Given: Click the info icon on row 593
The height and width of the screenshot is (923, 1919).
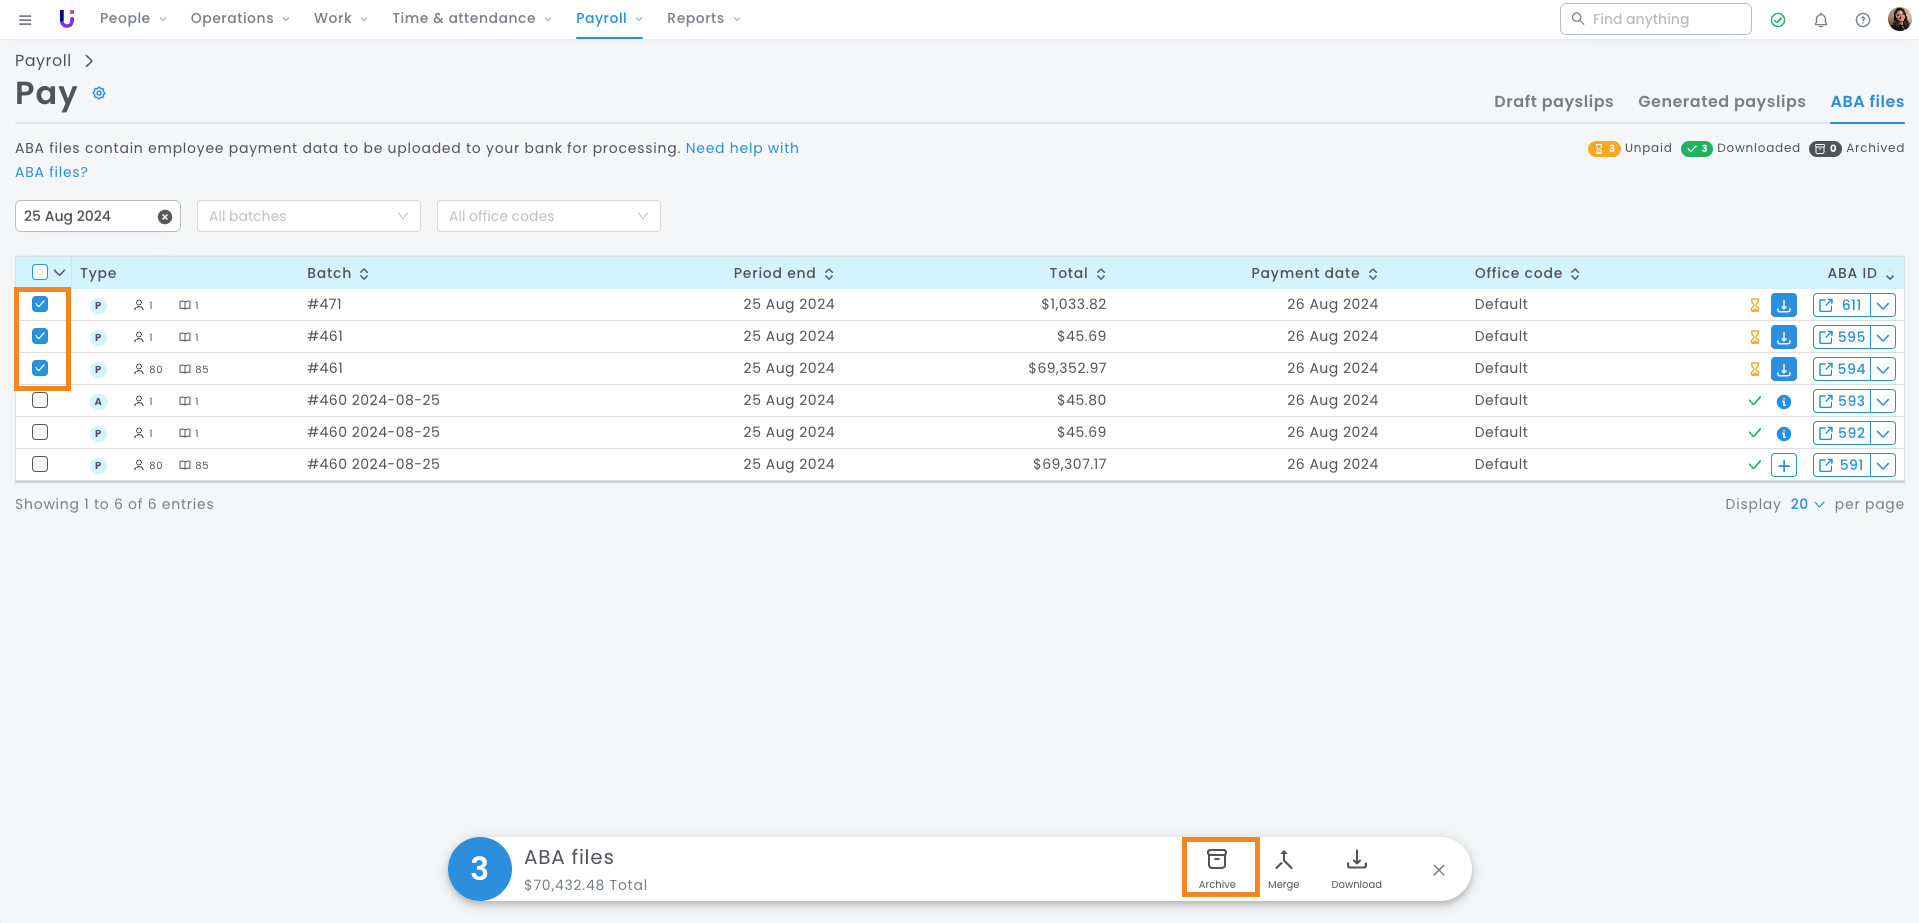Looking at the screenshot, I should pyautogui.click(x=1783, y=402).
